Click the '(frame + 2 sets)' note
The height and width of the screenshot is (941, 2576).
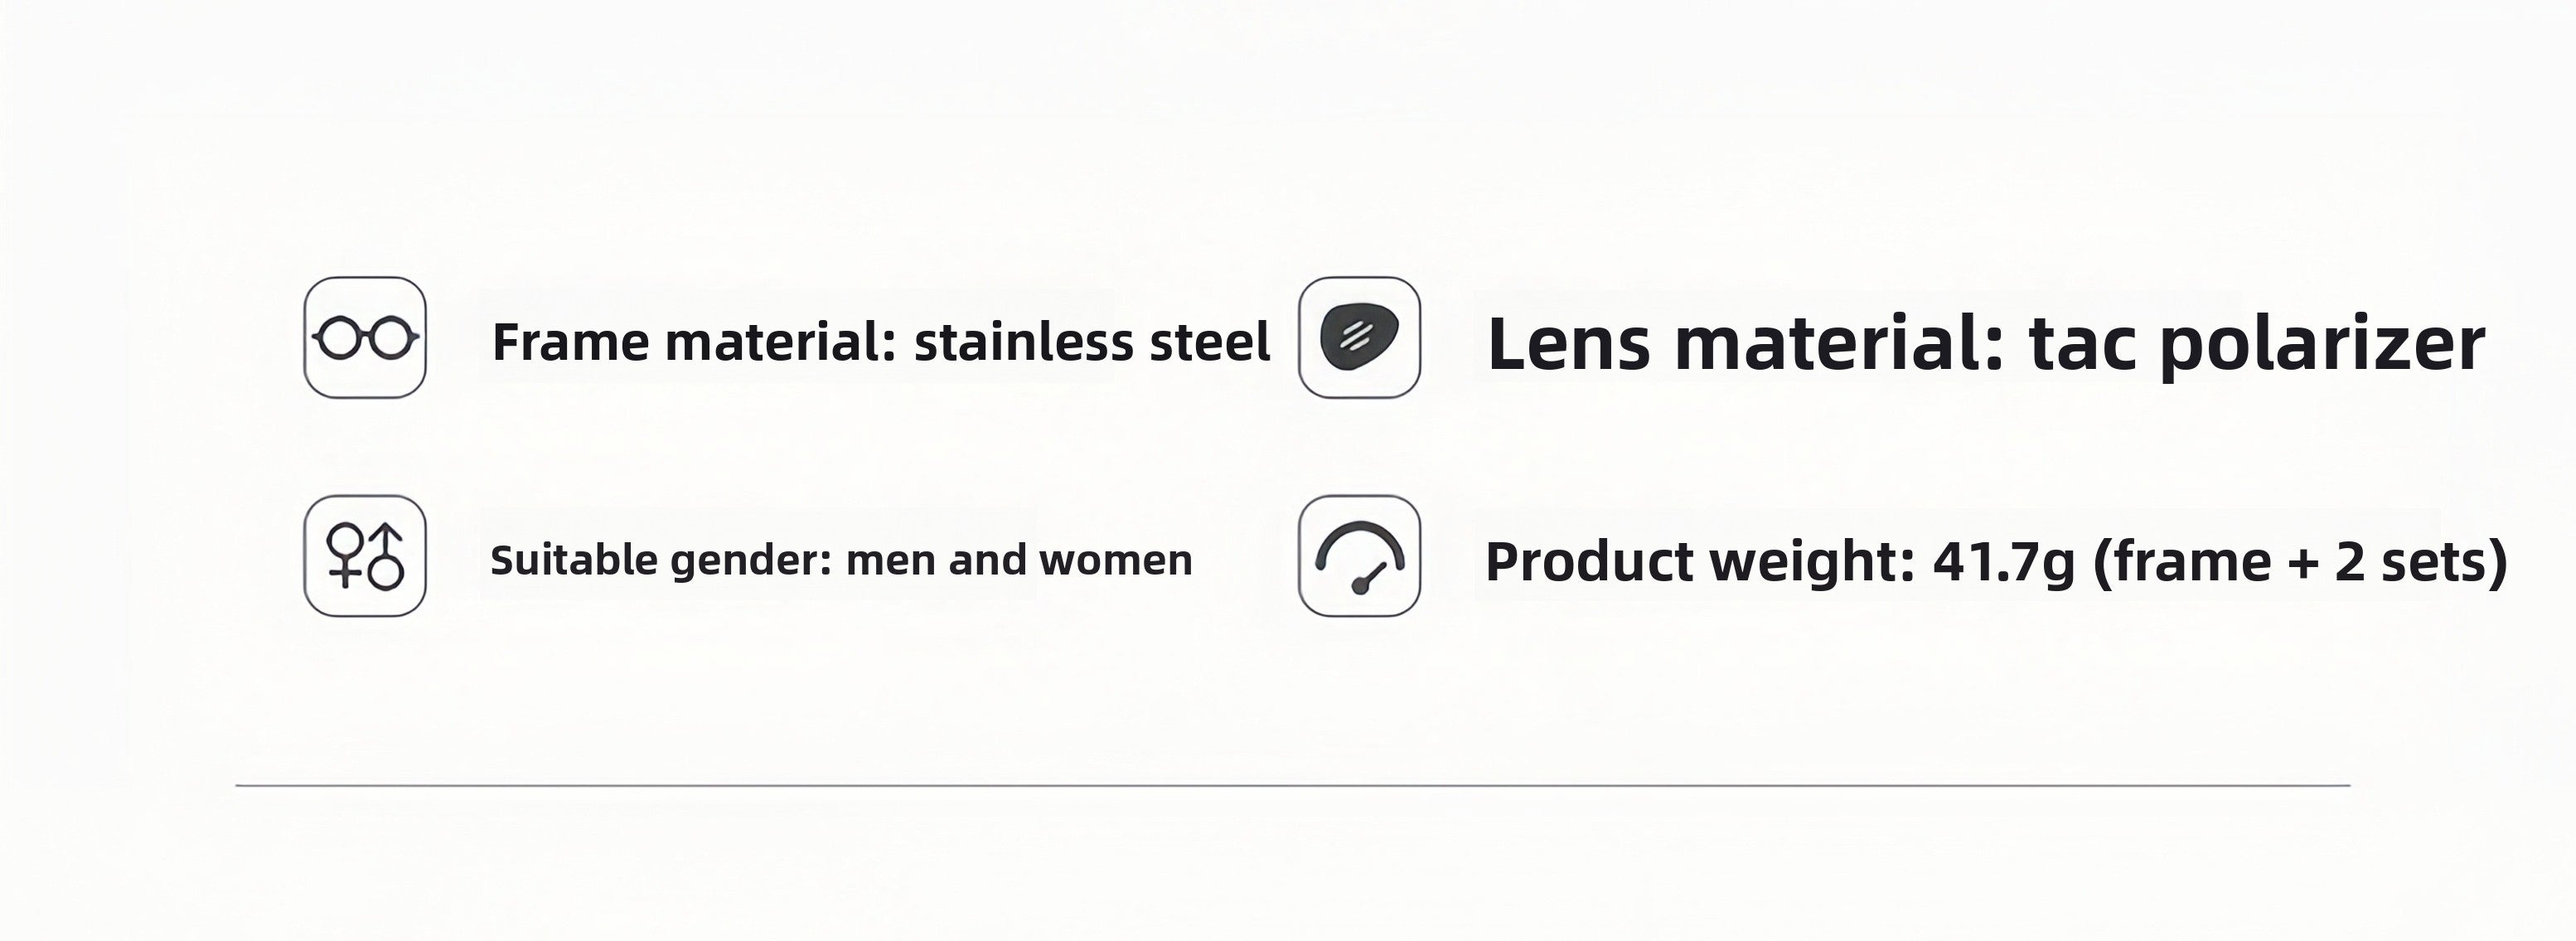pyautogui.click(x=2300, y=562)
